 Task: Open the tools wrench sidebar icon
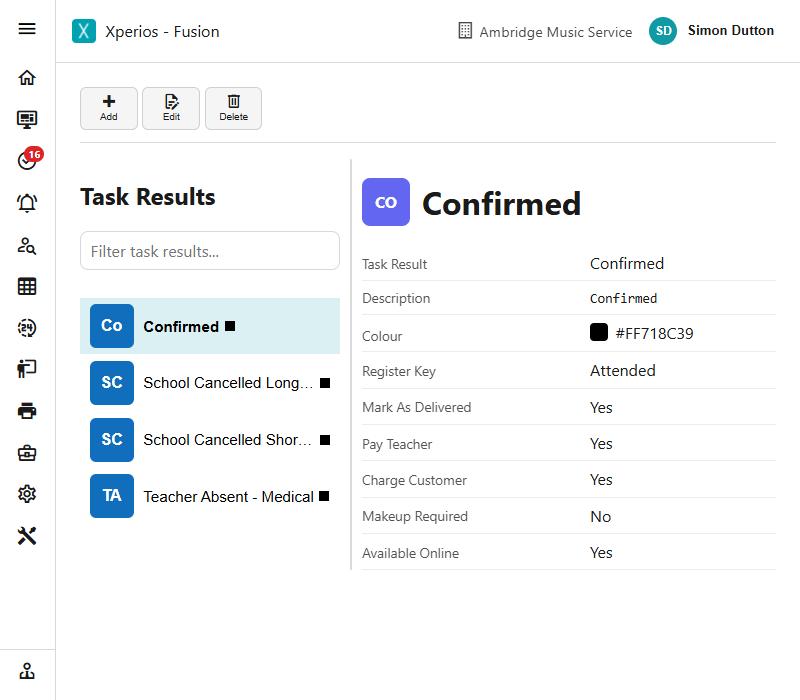point(27,536)
